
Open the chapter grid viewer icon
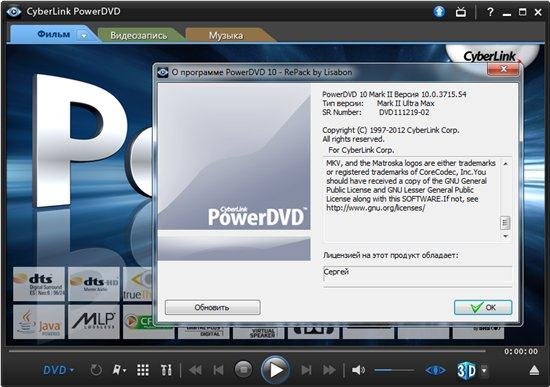[143, 370]
